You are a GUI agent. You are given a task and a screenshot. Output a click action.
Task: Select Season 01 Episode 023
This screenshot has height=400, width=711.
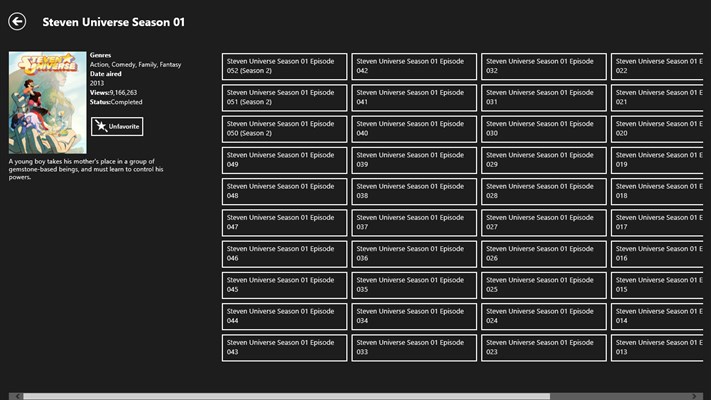point(544,348)
